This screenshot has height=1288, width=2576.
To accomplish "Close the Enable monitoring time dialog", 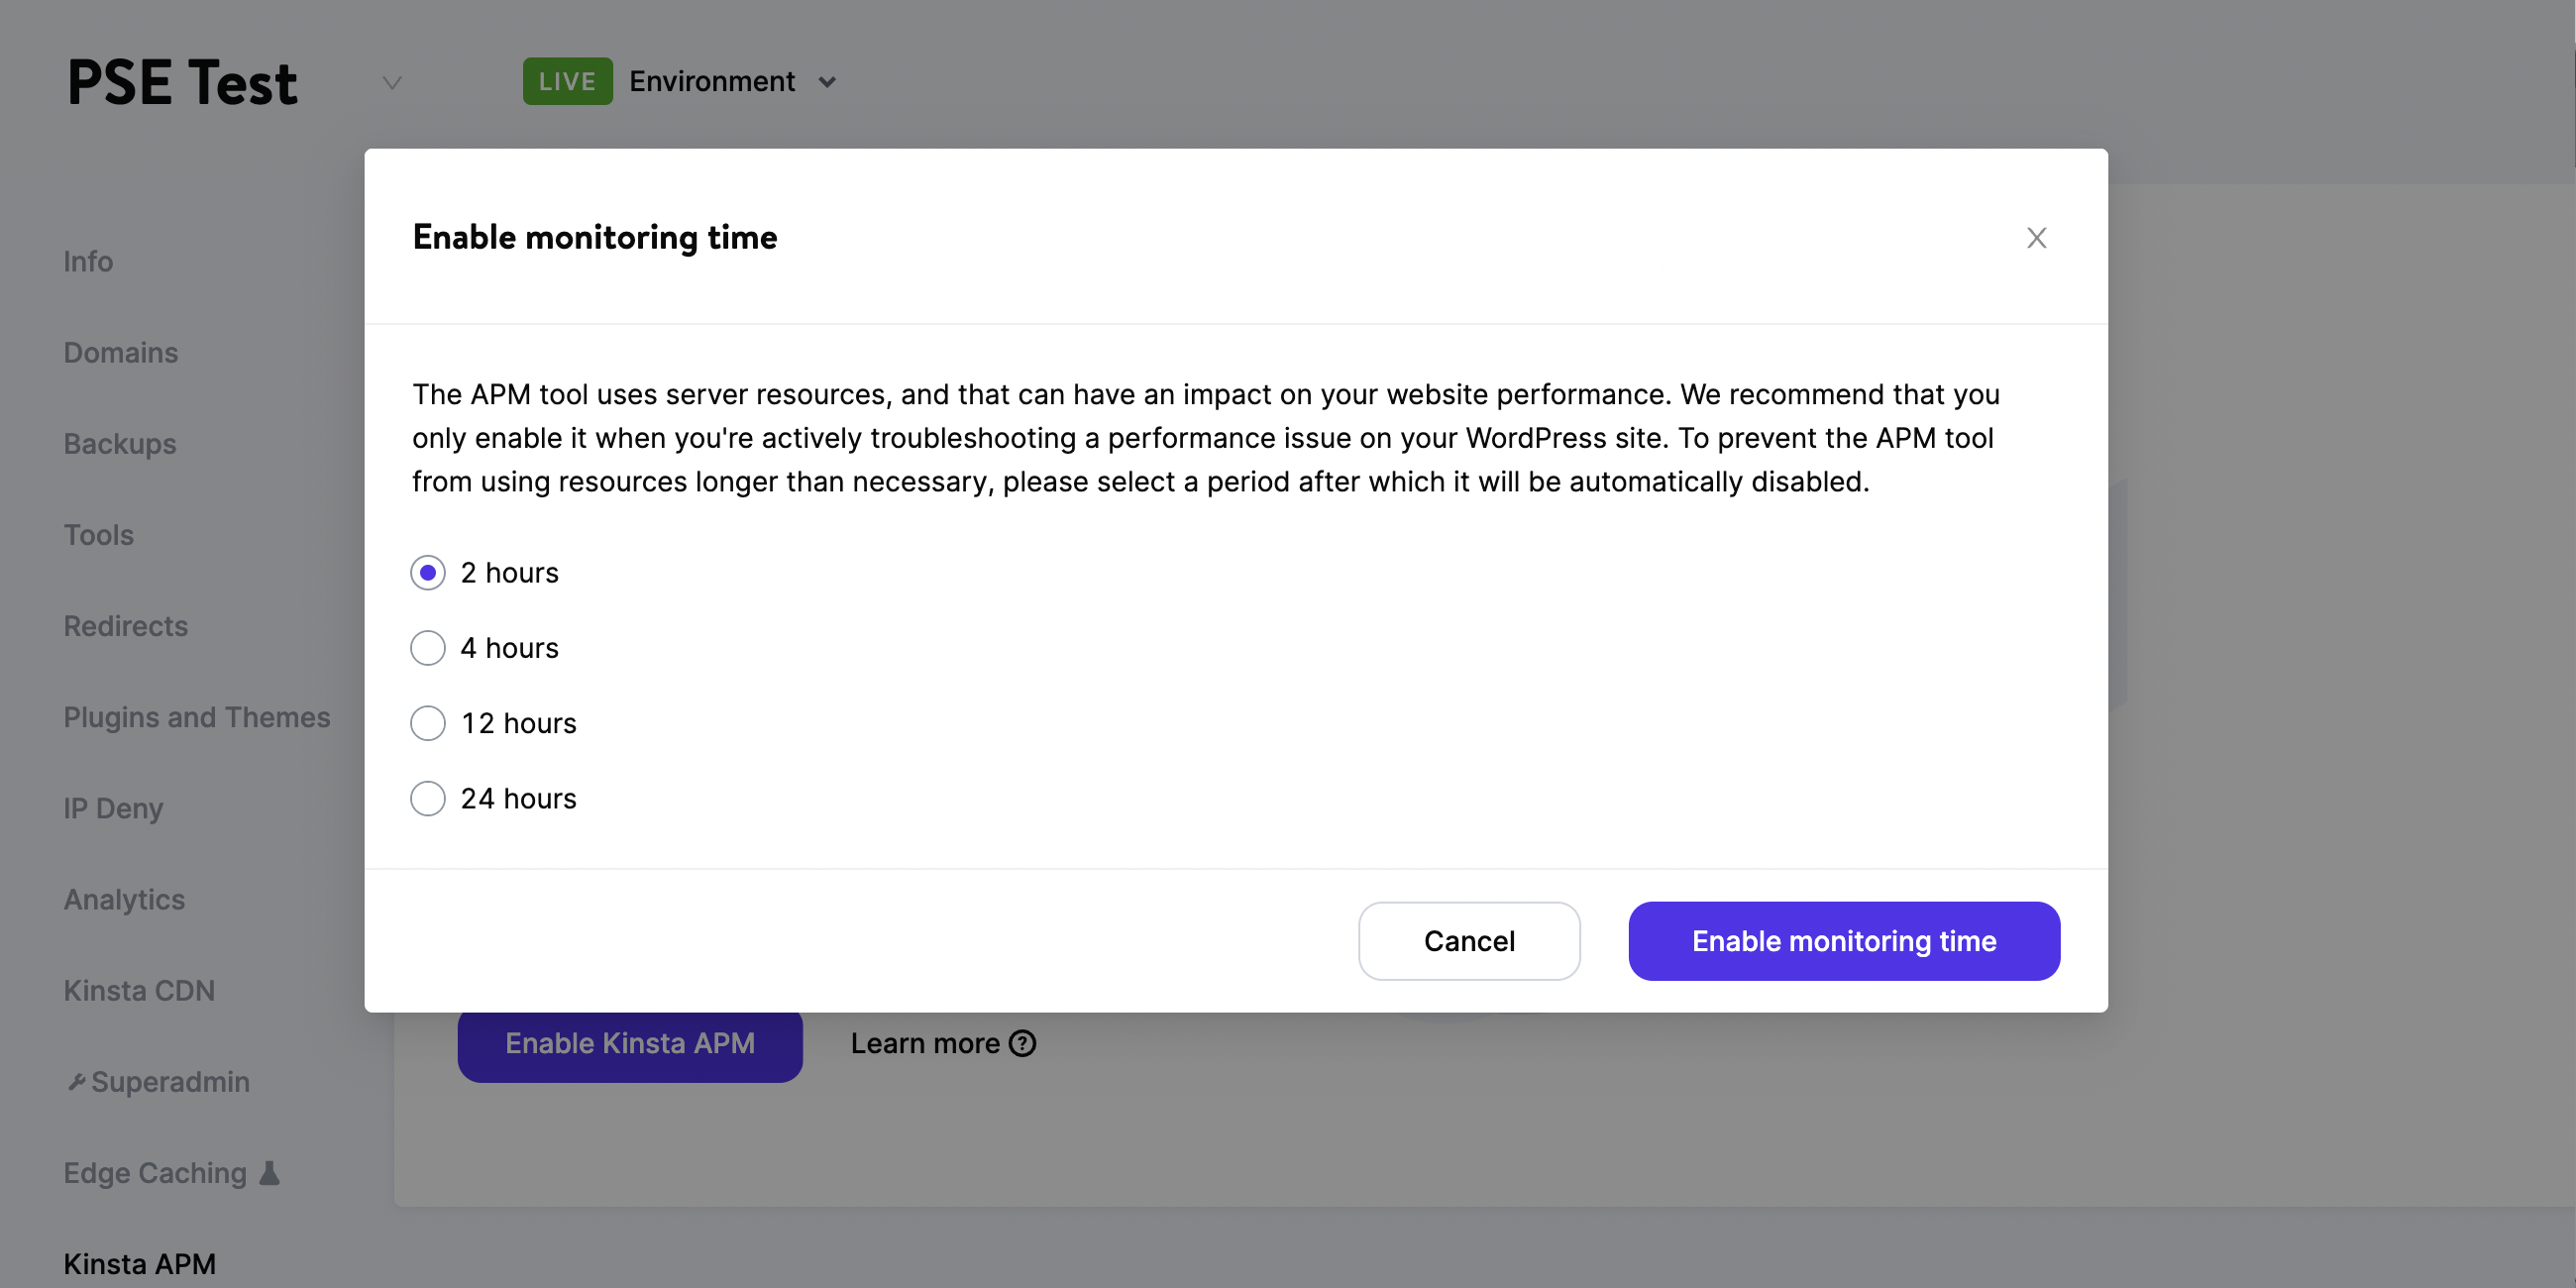I will 2037,237.
